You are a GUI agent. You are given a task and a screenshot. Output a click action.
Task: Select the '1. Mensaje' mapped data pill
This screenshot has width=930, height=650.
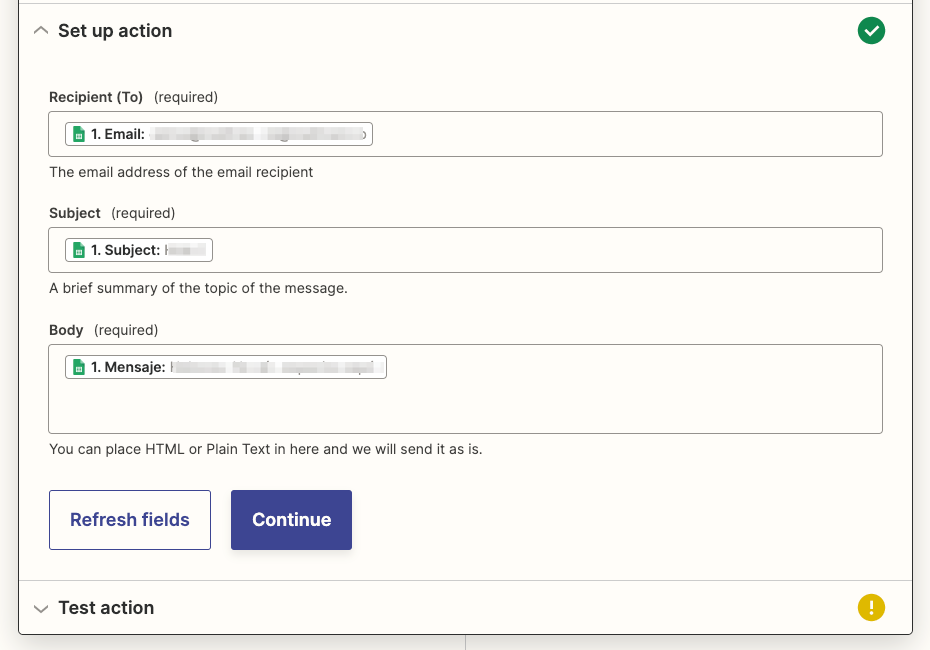point(226,367)
